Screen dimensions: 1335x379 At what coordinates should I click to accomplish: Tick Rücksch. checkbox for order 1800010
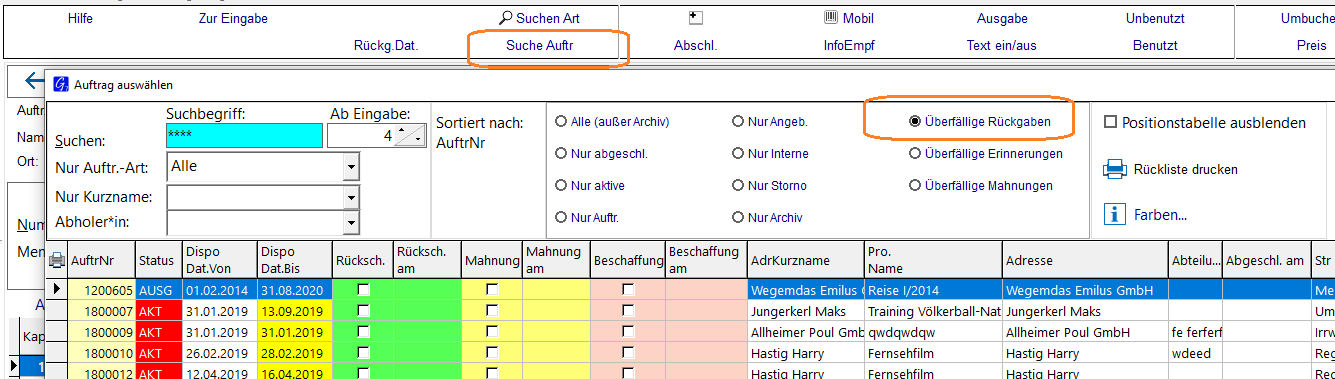coord(363,353)
